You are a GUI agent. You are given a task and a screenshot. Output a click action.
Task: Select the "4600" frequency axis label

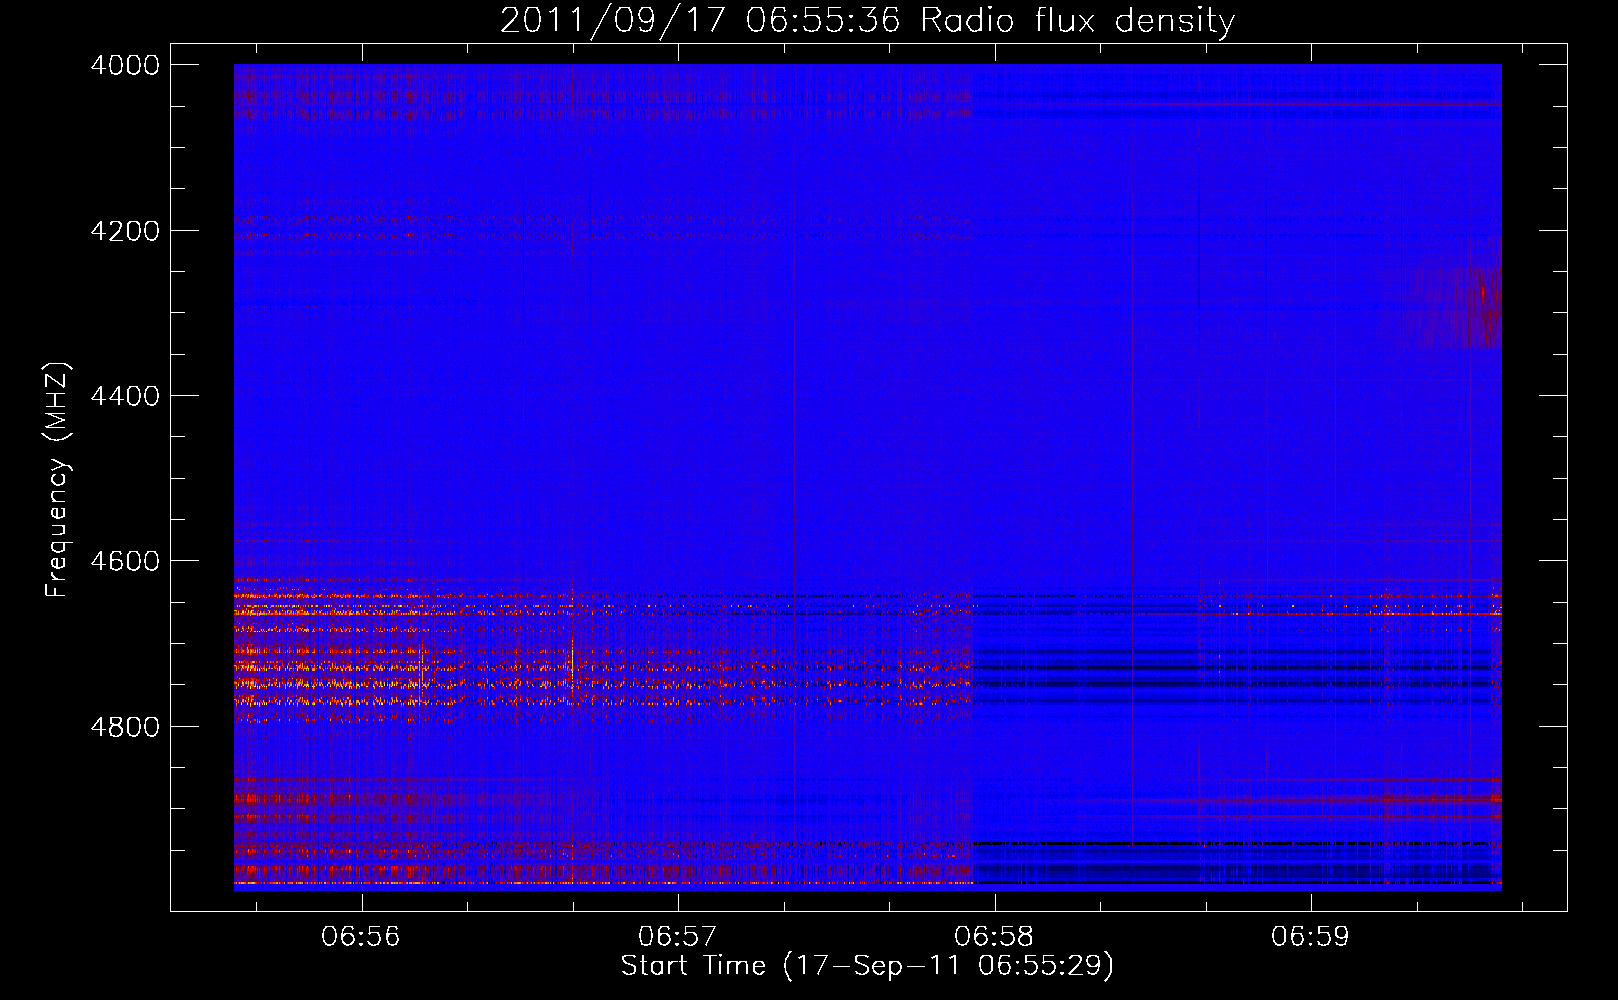pyautogui.click(x=125, y=561)
